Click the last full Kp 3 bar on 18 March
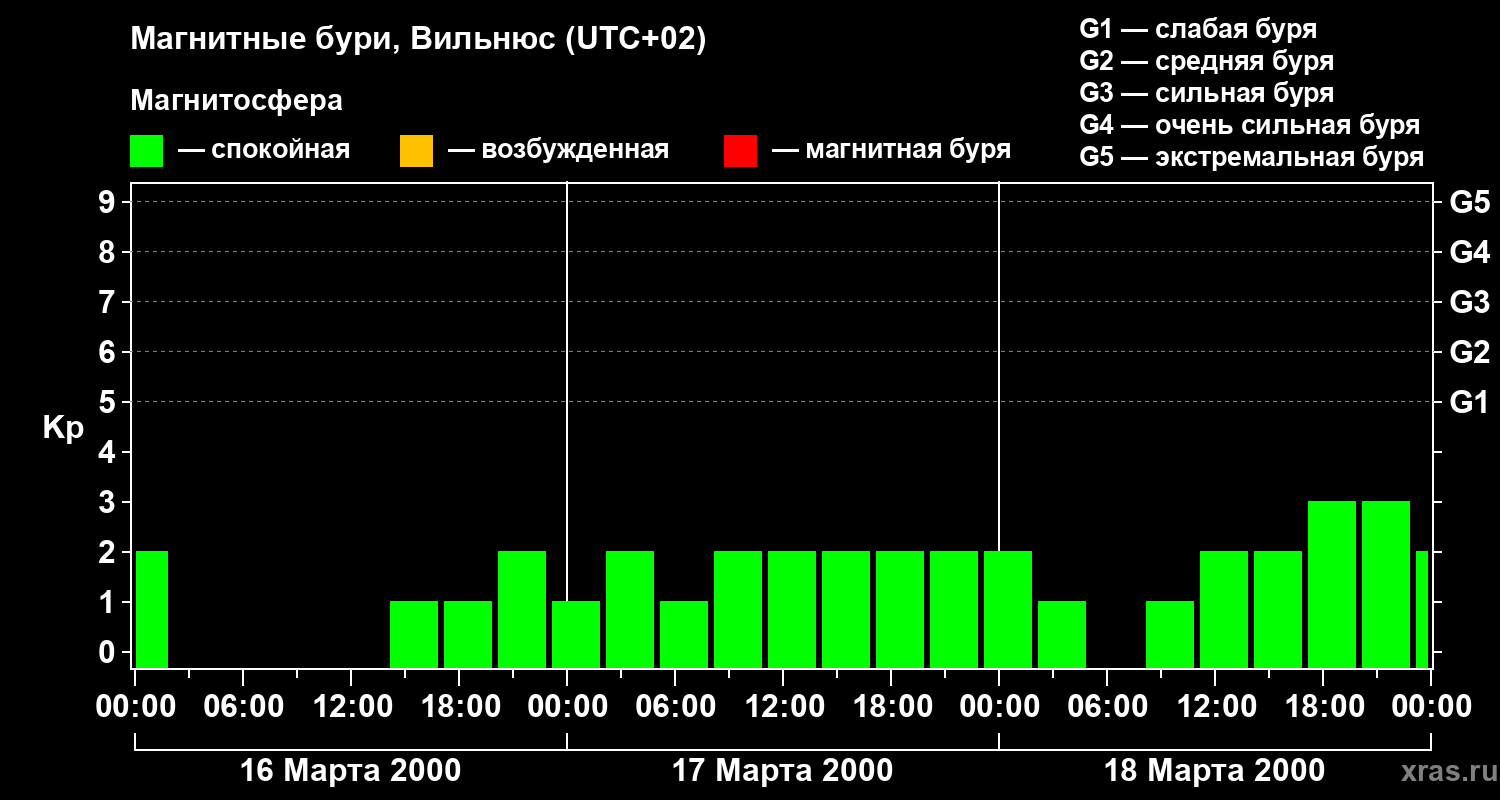The height and width of the screenshot is (800, 1500). (1386, 584)
